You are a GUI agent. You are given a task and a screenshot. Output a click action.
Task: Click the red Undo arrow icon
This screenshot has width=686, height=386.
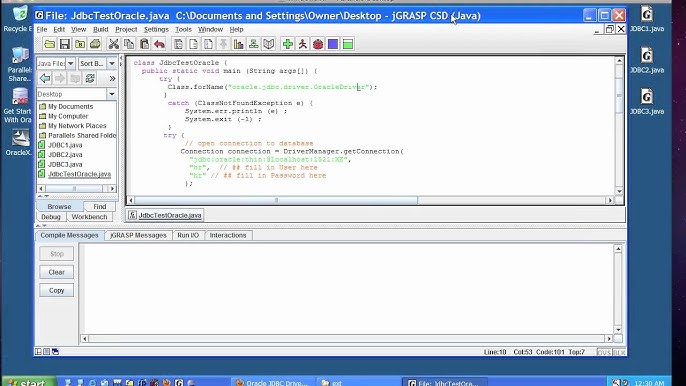click(159, 44)
